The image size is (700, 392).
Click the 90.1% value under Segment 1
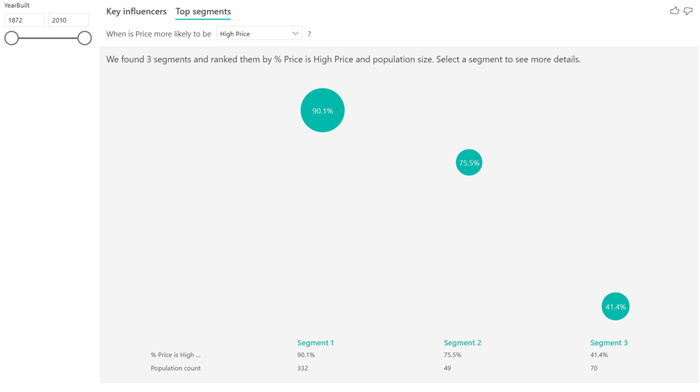306,355
